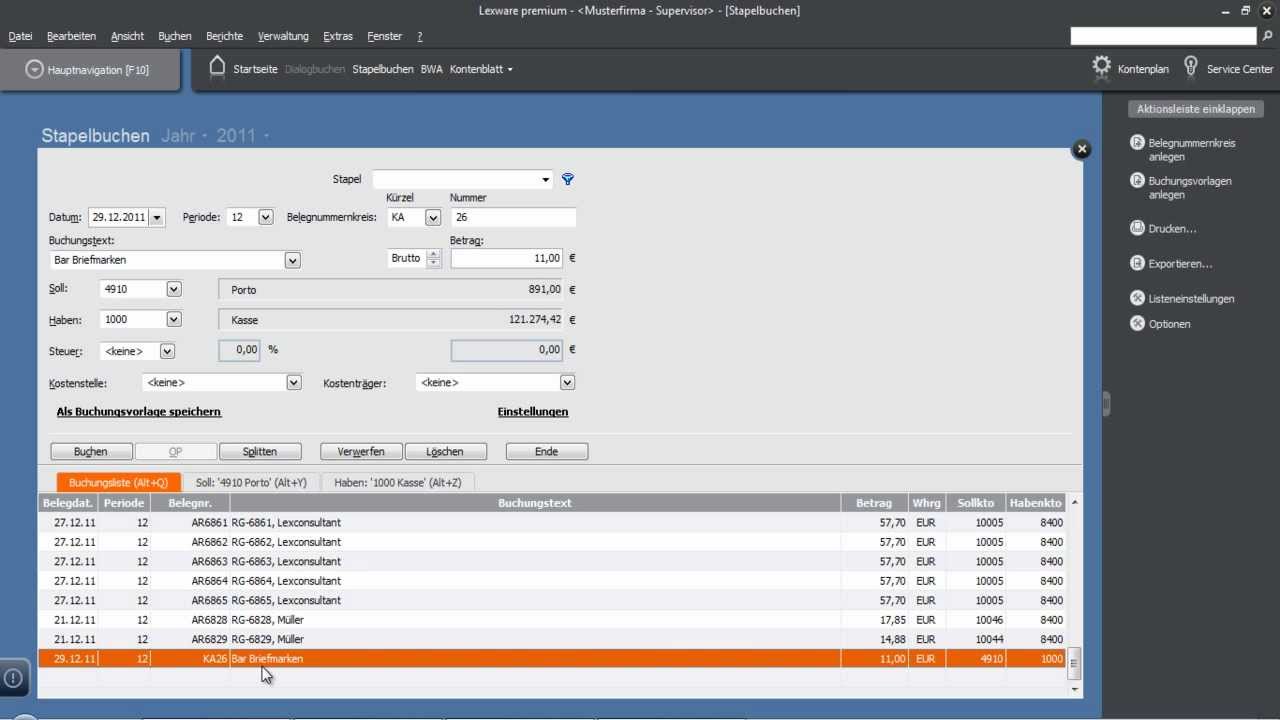Click the Exportieren icon
The width and height of the screenshot is (1280, 720).
pyautogui.click(x=1137, y=263)
